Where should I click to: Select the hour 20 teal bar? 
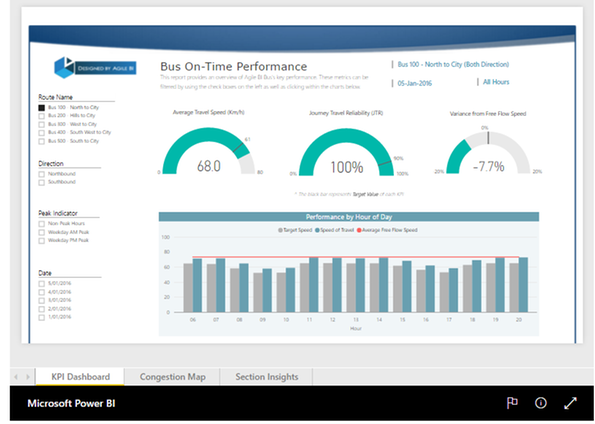click(523, 285)
